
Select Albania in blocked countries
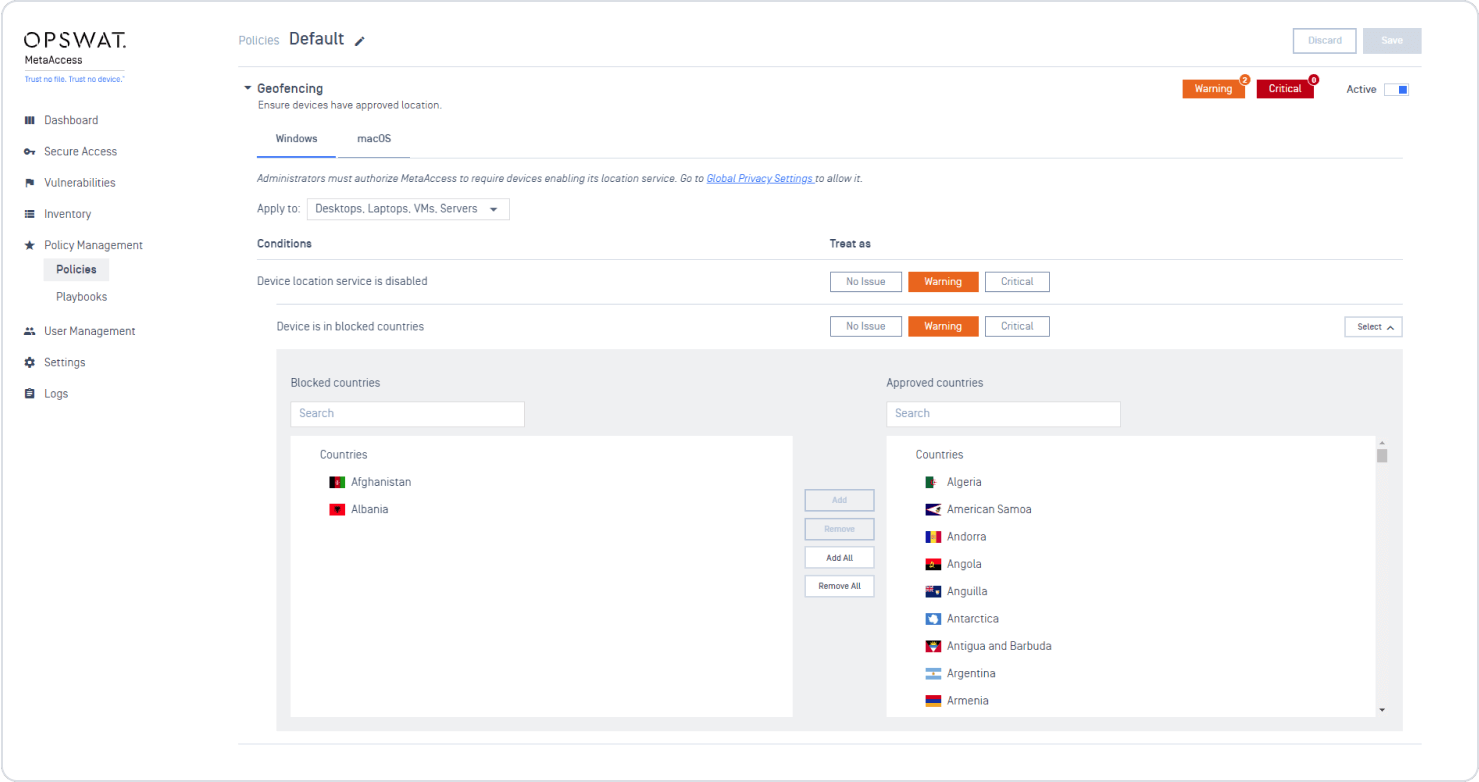point(369,509)
